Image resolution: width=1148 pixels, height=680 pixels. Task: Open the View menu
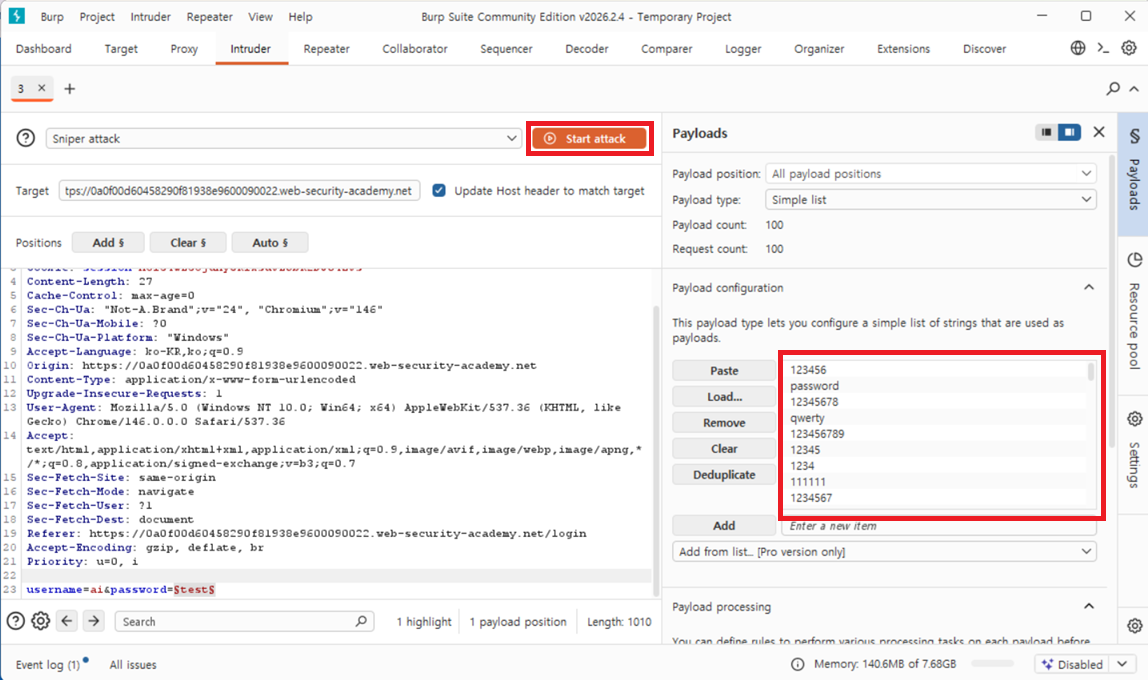click(x=260, y=16)
